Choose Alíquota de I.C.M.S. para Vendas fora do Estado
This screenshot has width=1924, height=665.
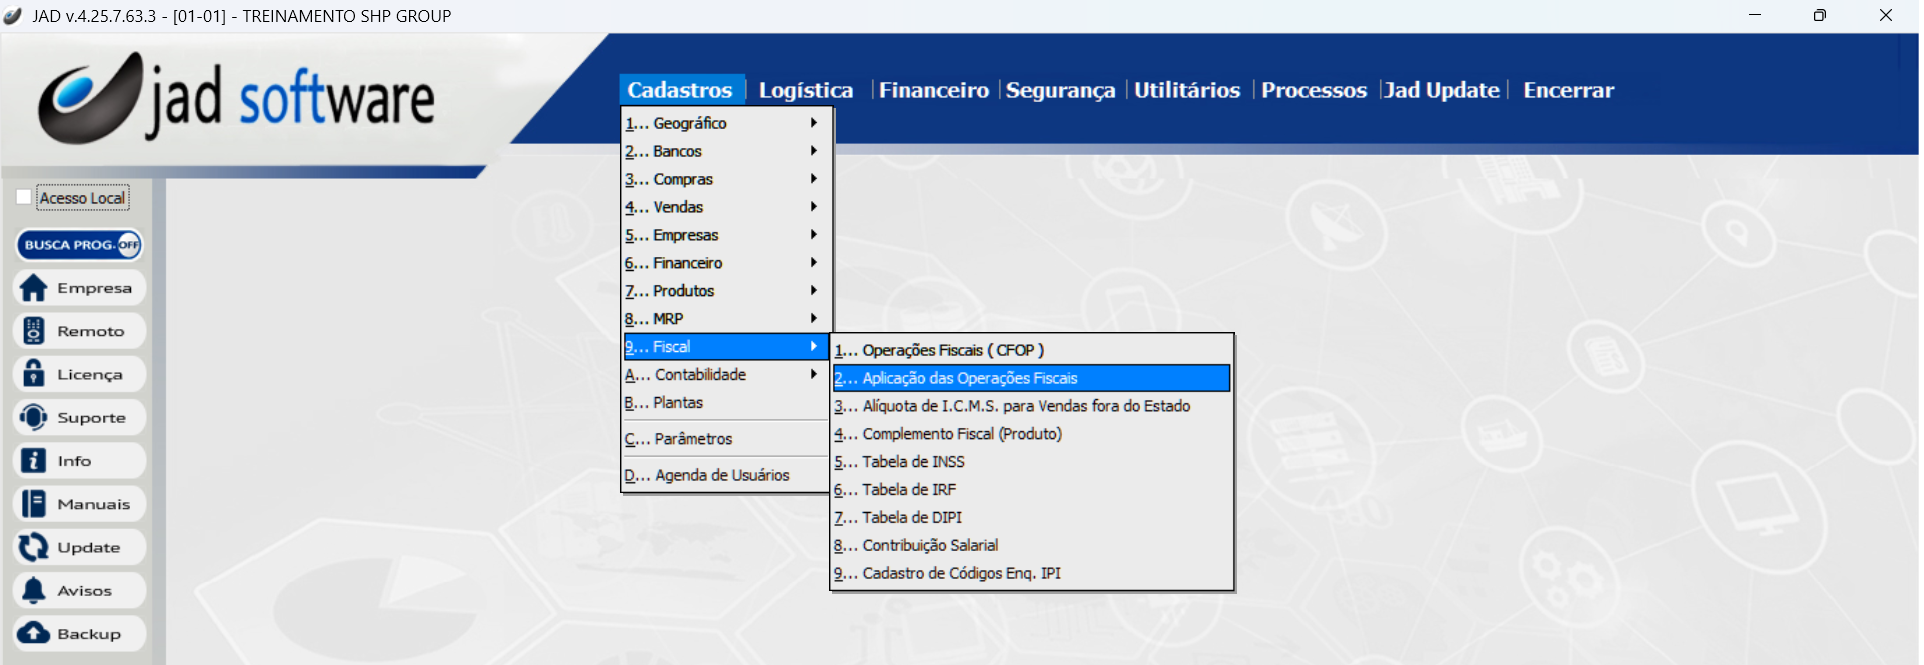click(1031, 406)
